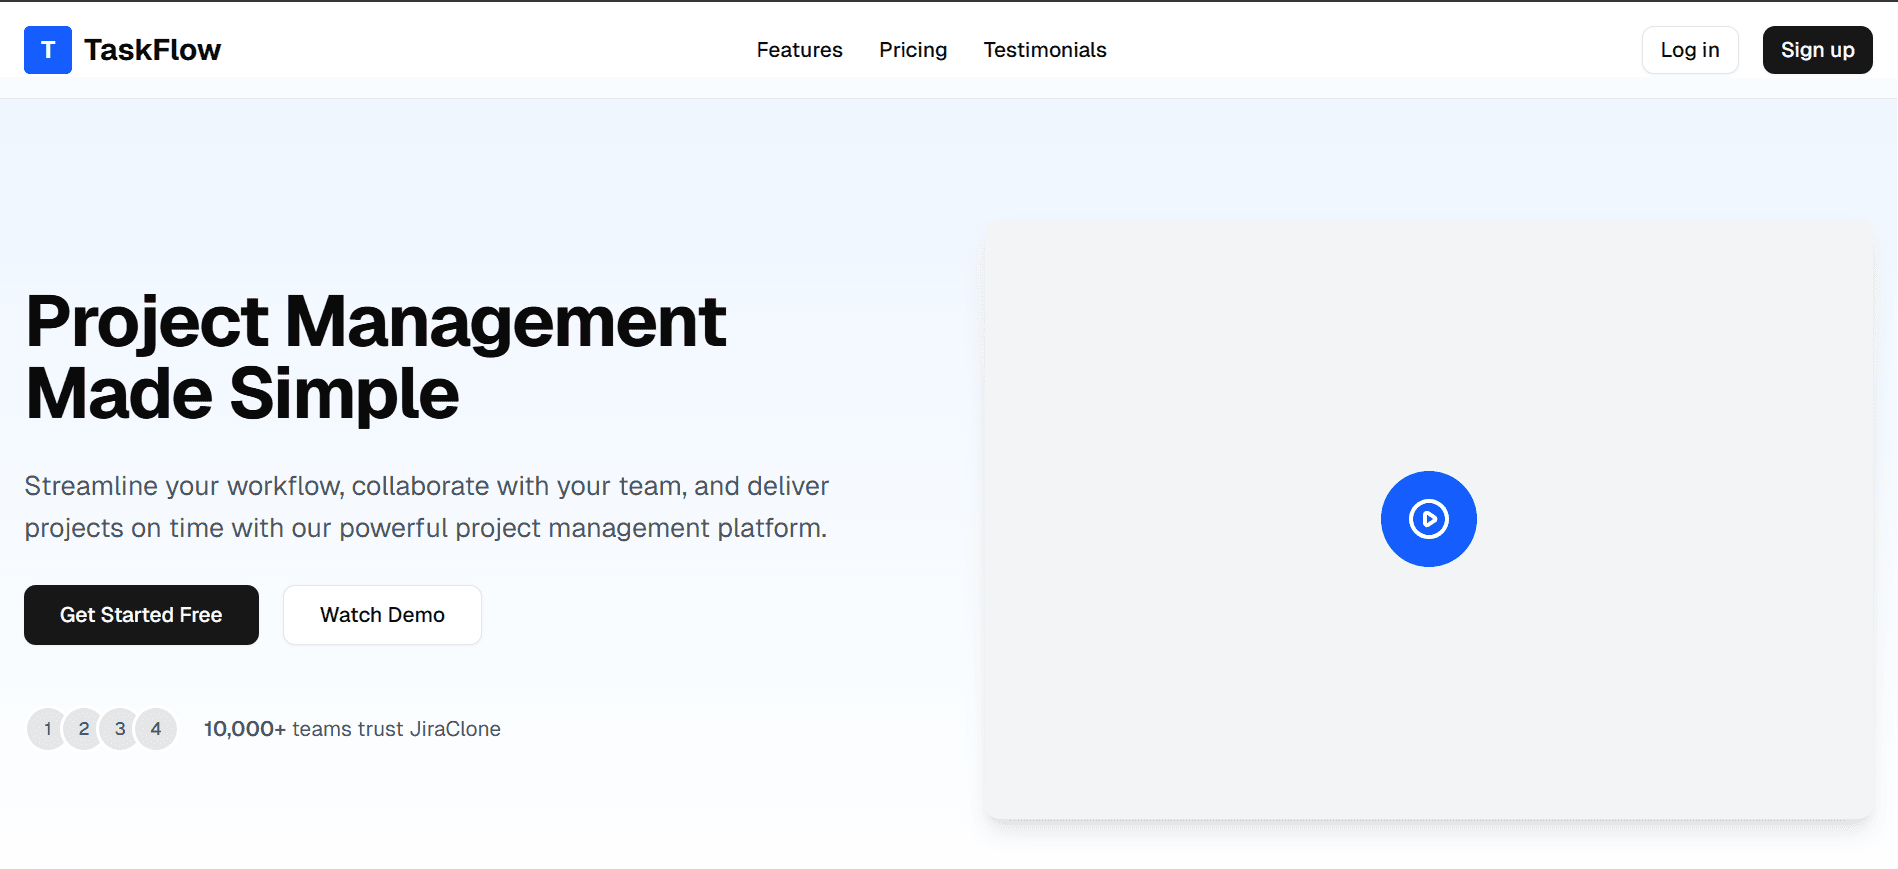Start with Get Started Free button
The width and height of the screenshot is (1898, 869).
[141, 615]
